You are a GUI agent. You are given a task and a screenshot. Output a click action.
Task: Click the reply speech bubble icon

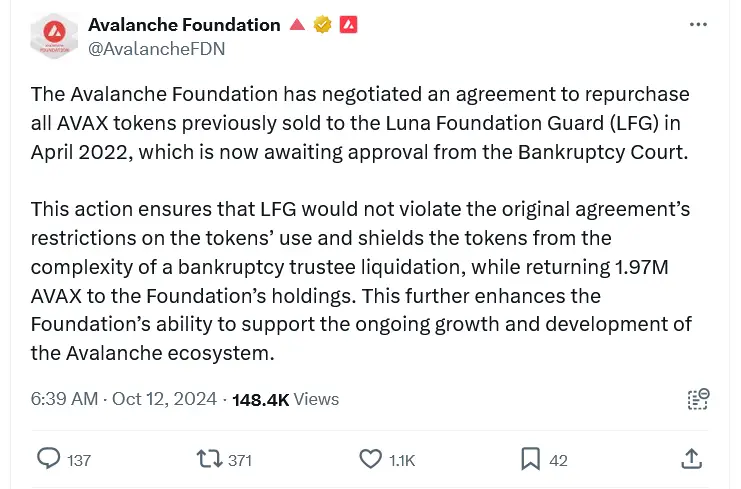click(x=48, y=459)
